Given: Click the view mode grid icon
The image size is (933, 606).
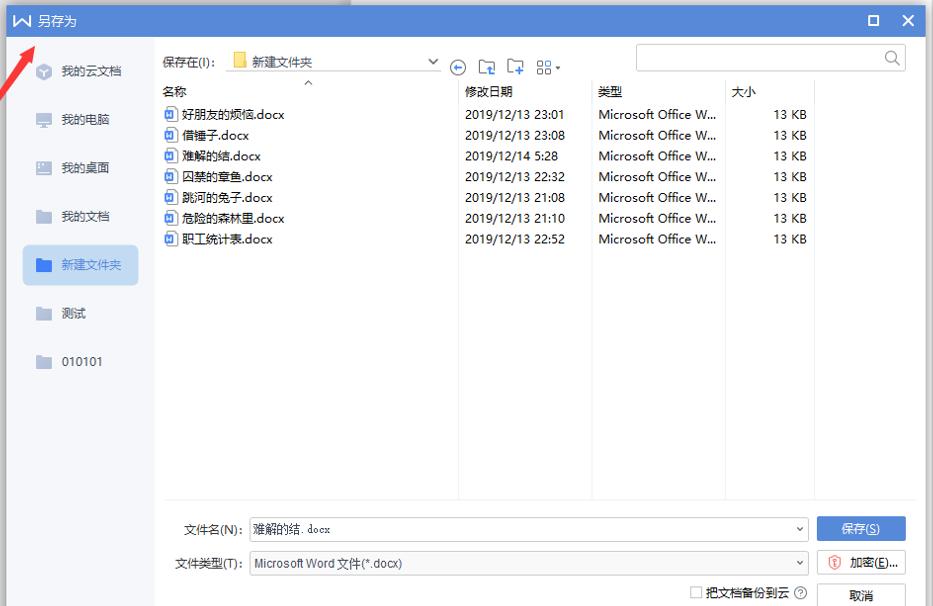Looking at the screenshot, I should (545, 67).
